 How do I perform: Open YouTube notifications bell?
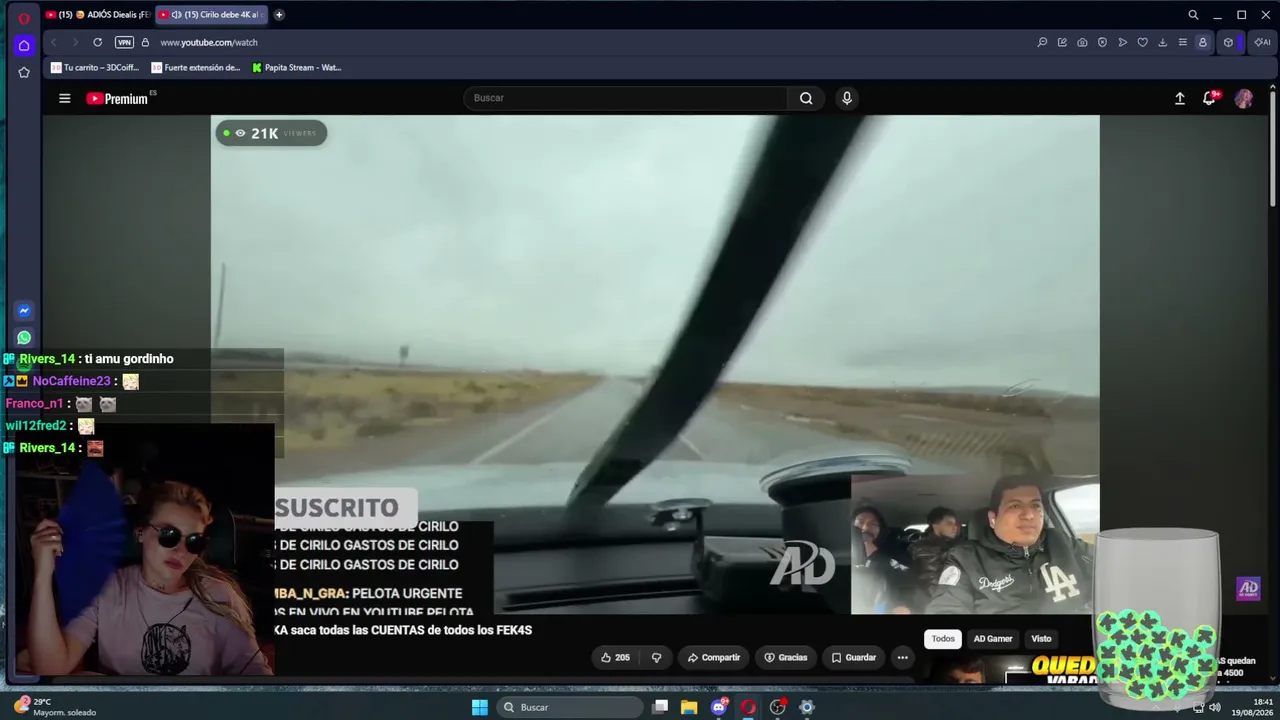1210,98
